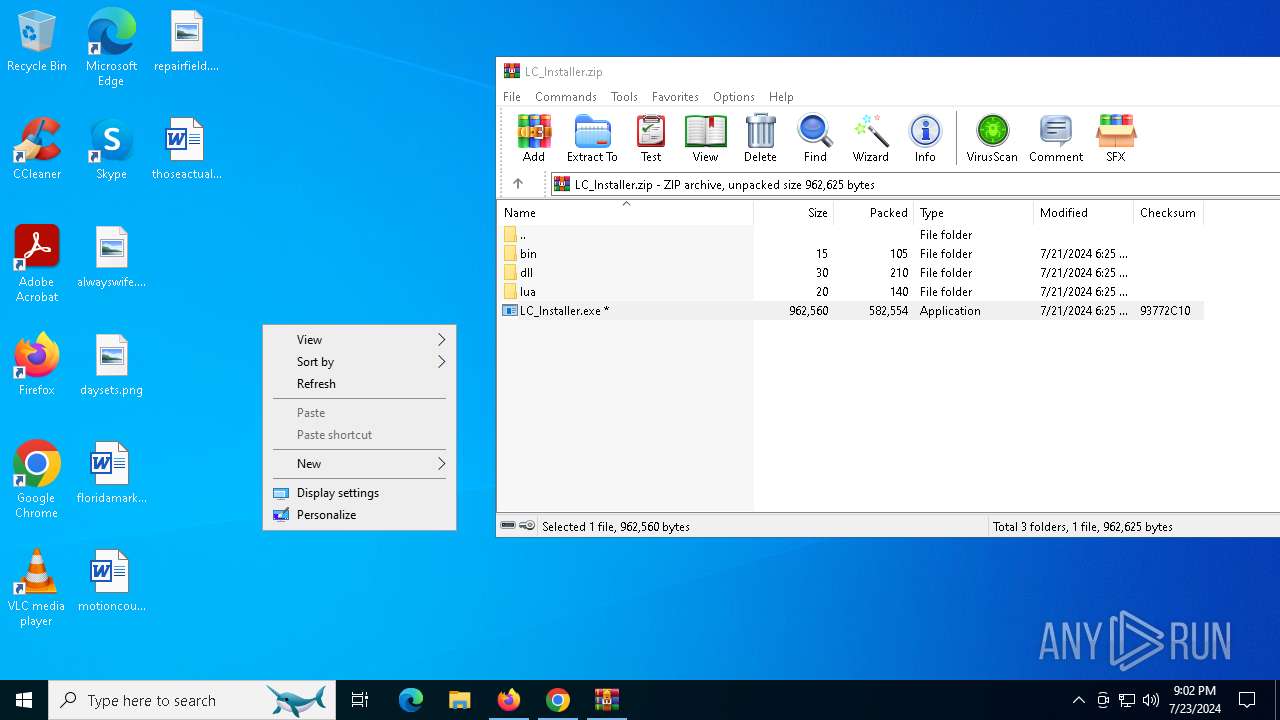This screenshot has width=1280, height=720.
Task: Select the daysets.png desktop file
Action: 111,366
